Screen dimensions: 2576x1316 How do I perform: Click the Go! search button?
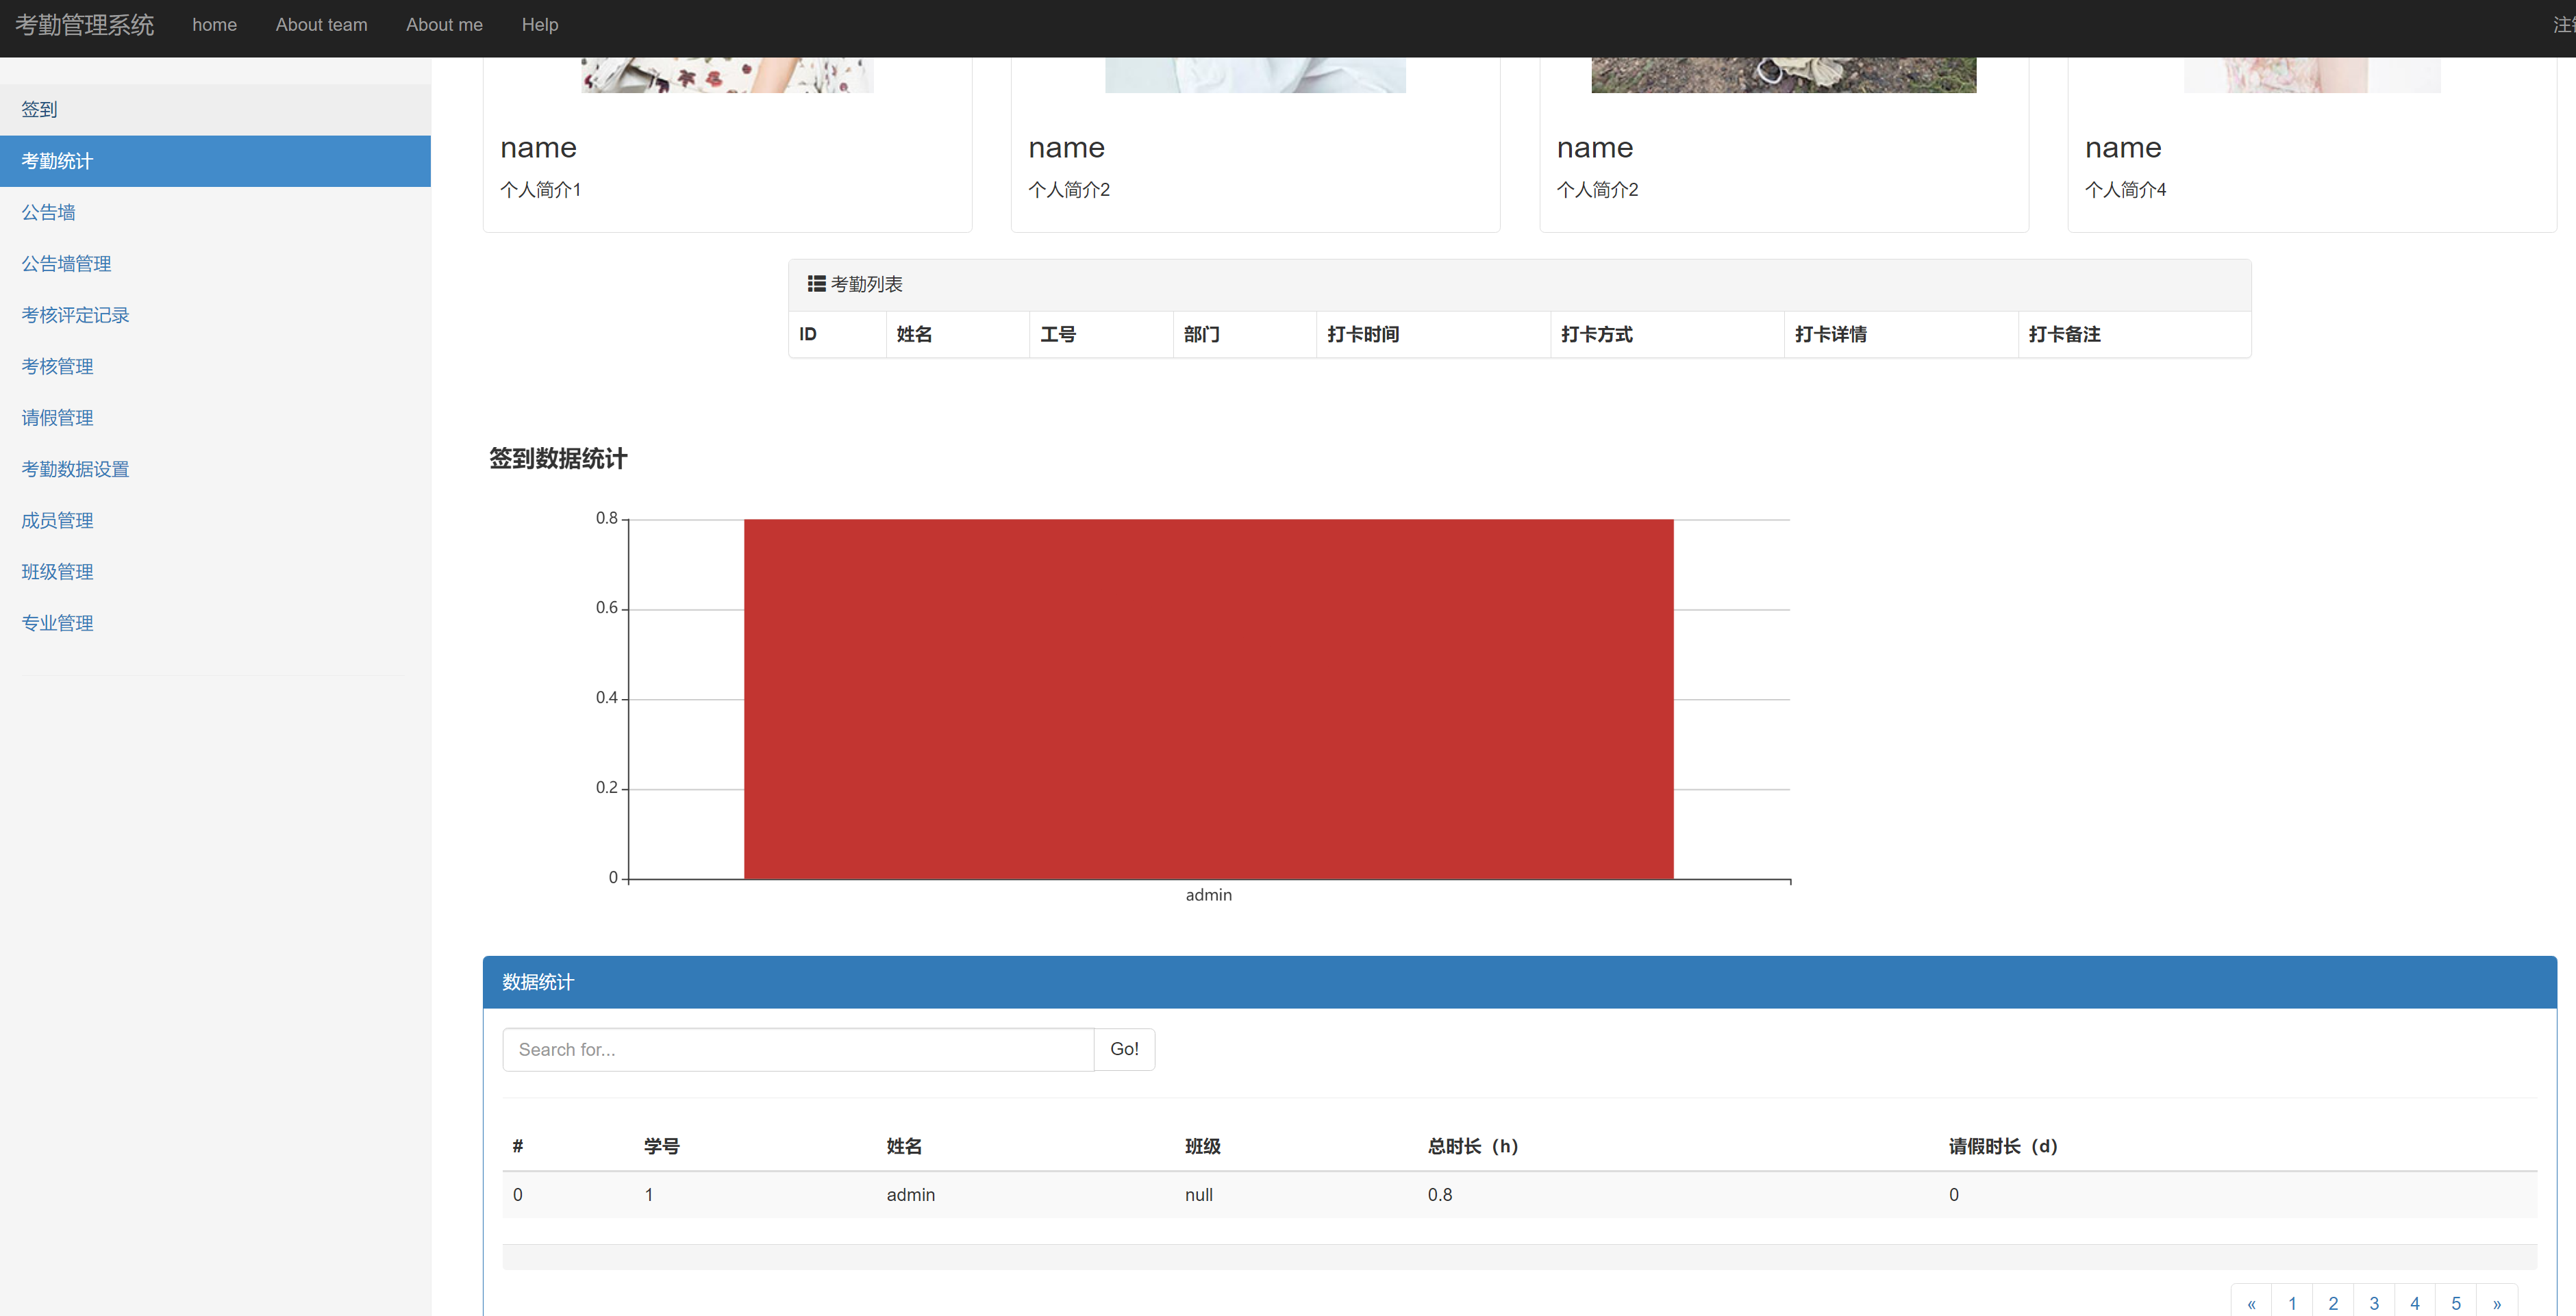pyautogui.click(x=1124, y=1049)
